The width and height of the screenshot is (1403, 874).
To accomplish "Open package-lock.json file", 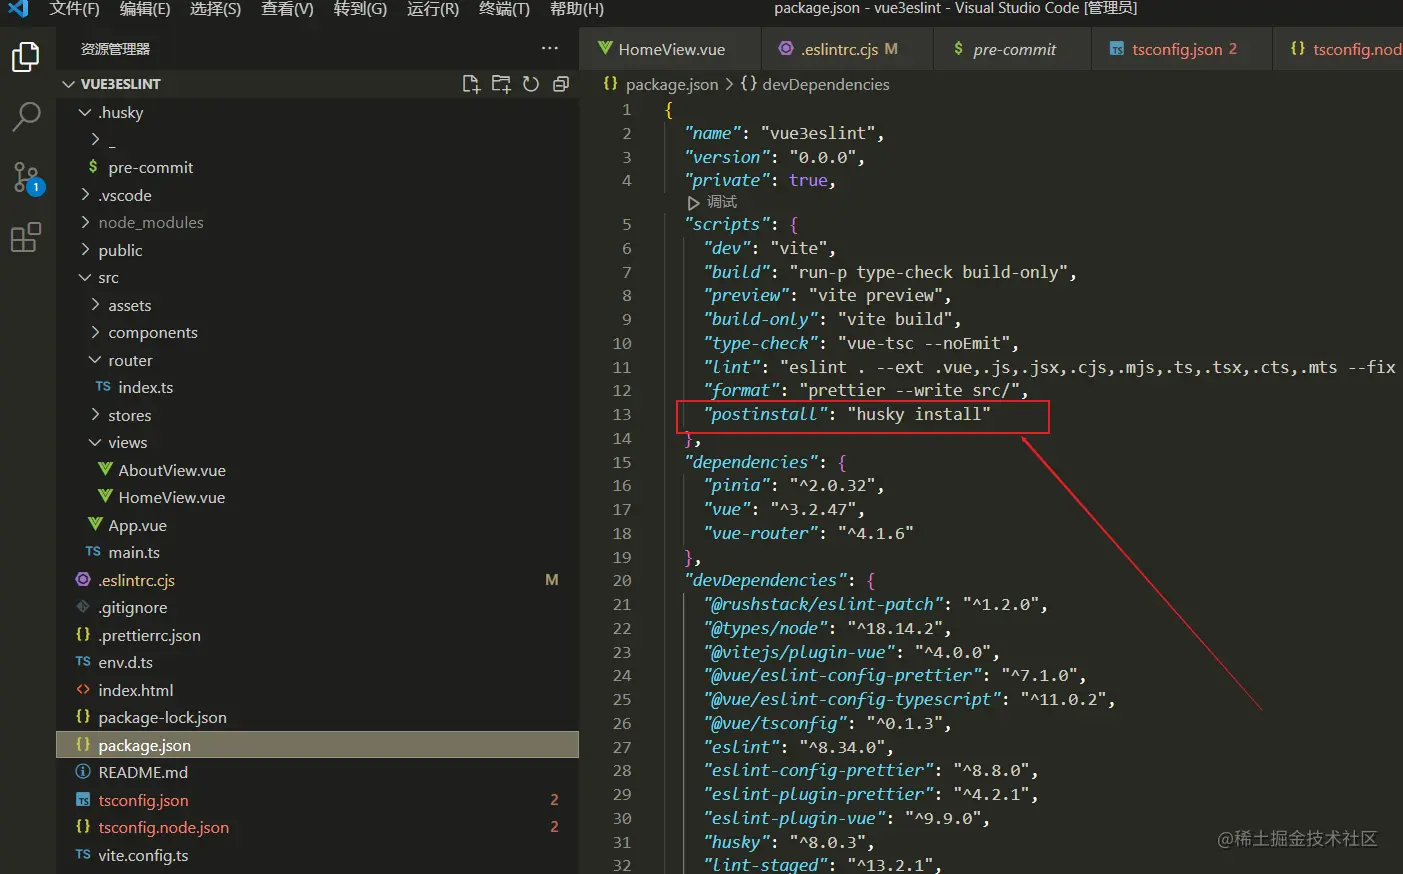I will [317, 717].
